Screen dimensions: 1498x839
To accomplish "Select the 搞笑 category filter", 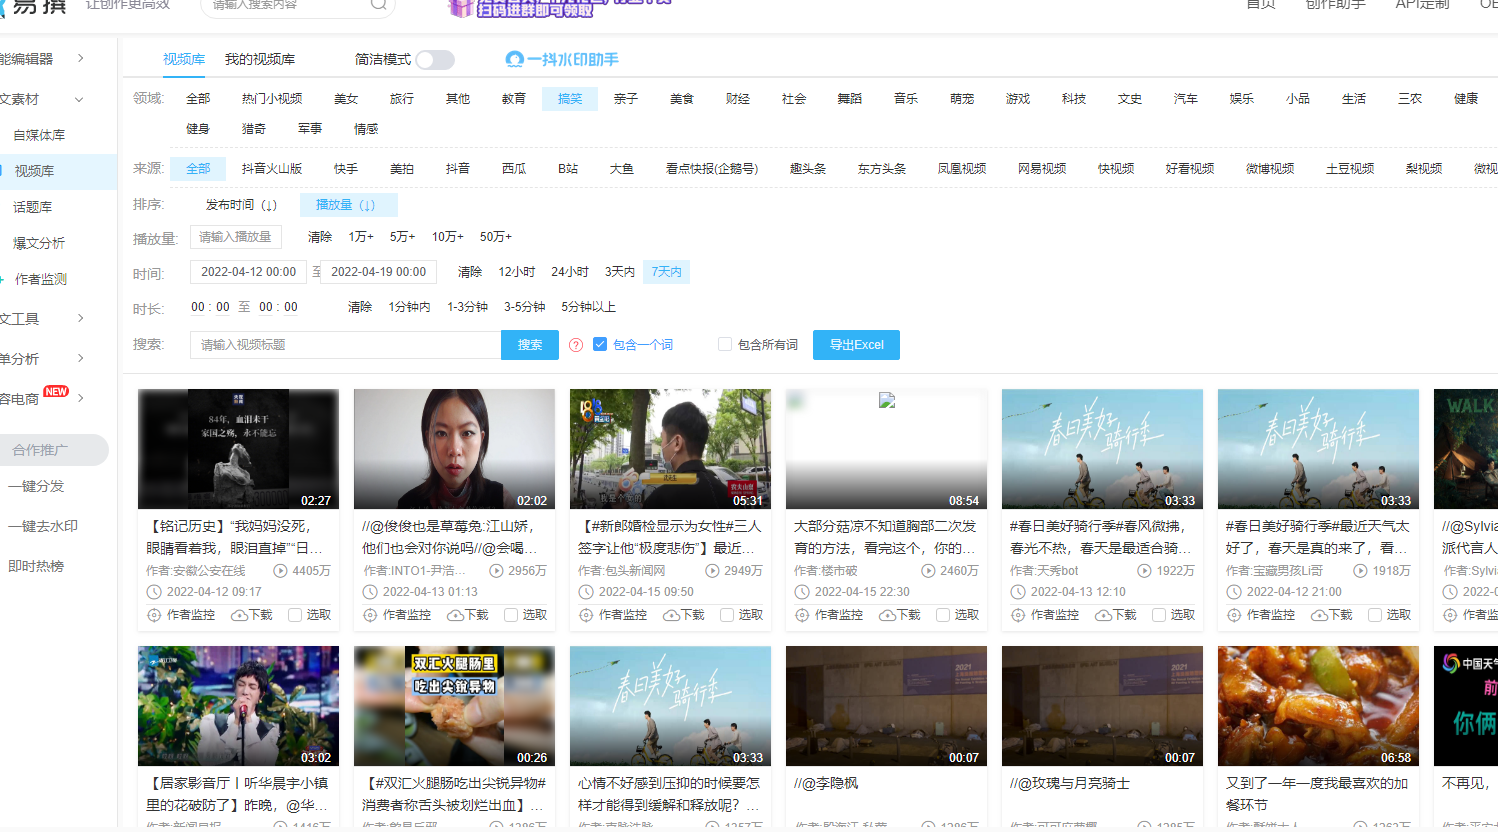I will pyautogui.click(x=569, y=98).
